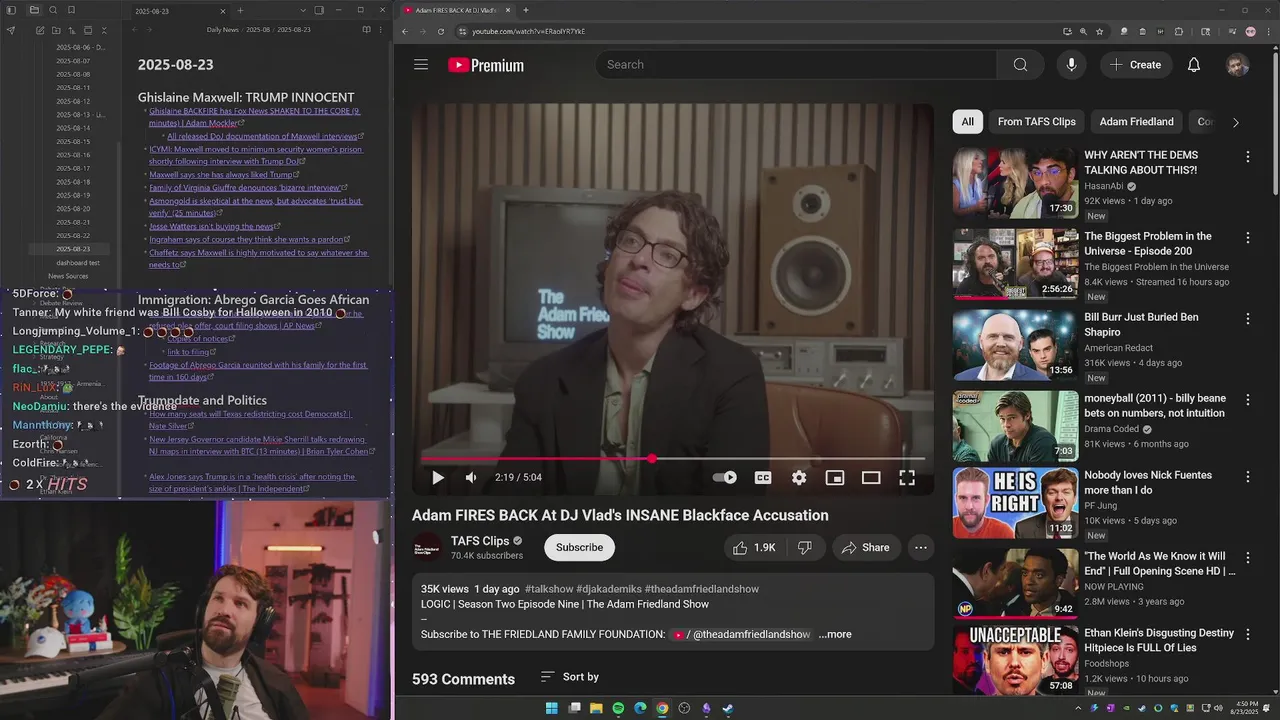
Task: Open the YouTube account avatar menu
Action: click(1237, 65)
